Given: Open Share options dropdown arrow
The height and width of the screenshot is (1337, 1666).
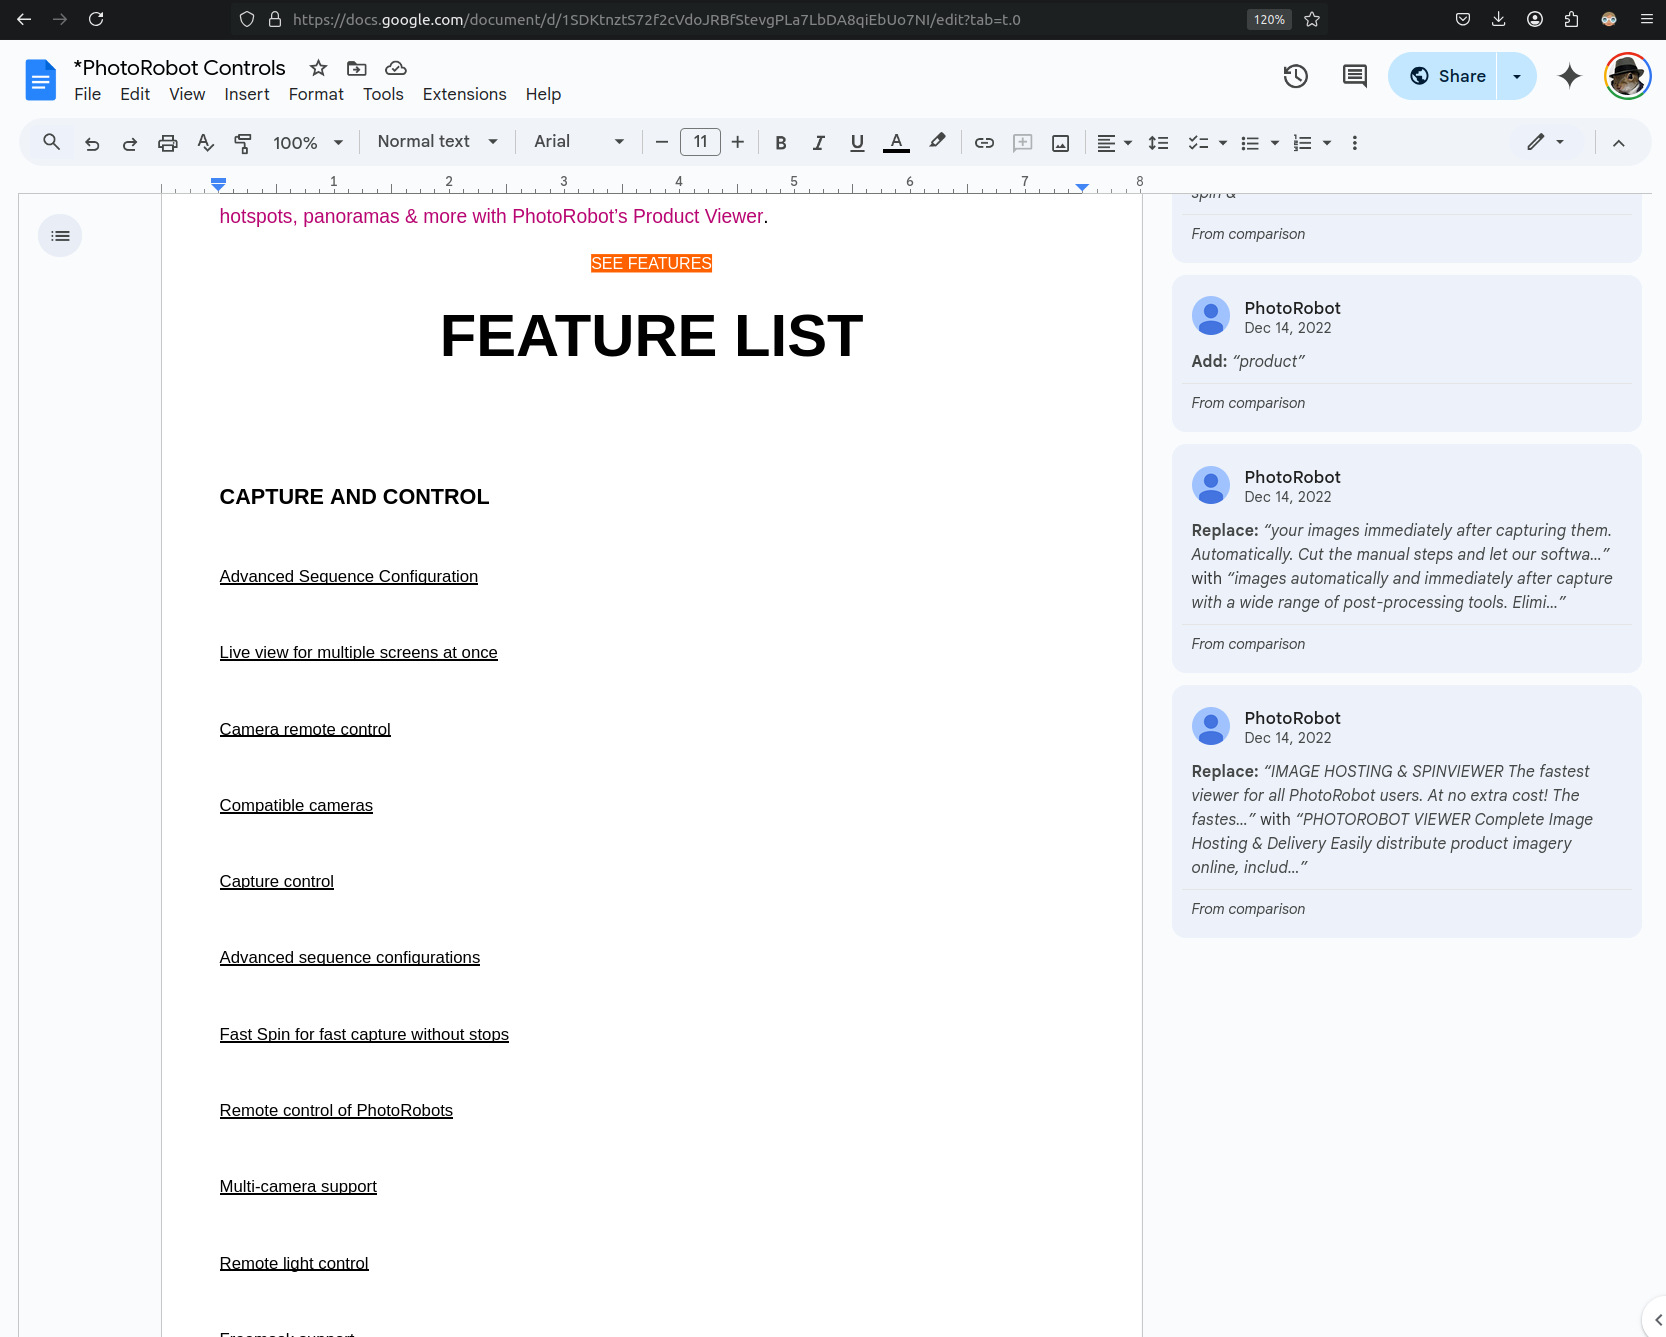Looking at the screenshot, I should 1517,76.
